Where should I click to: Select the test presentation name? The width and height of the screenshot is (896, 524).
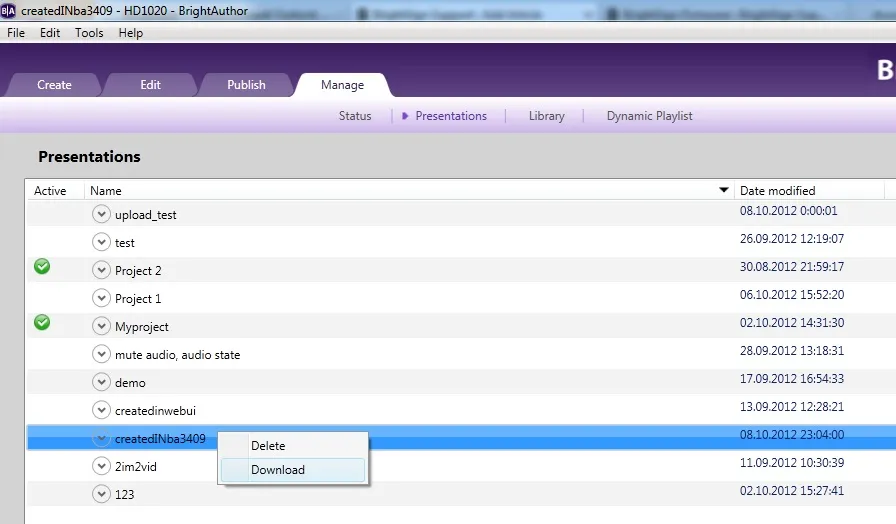(x=125, y=243)
